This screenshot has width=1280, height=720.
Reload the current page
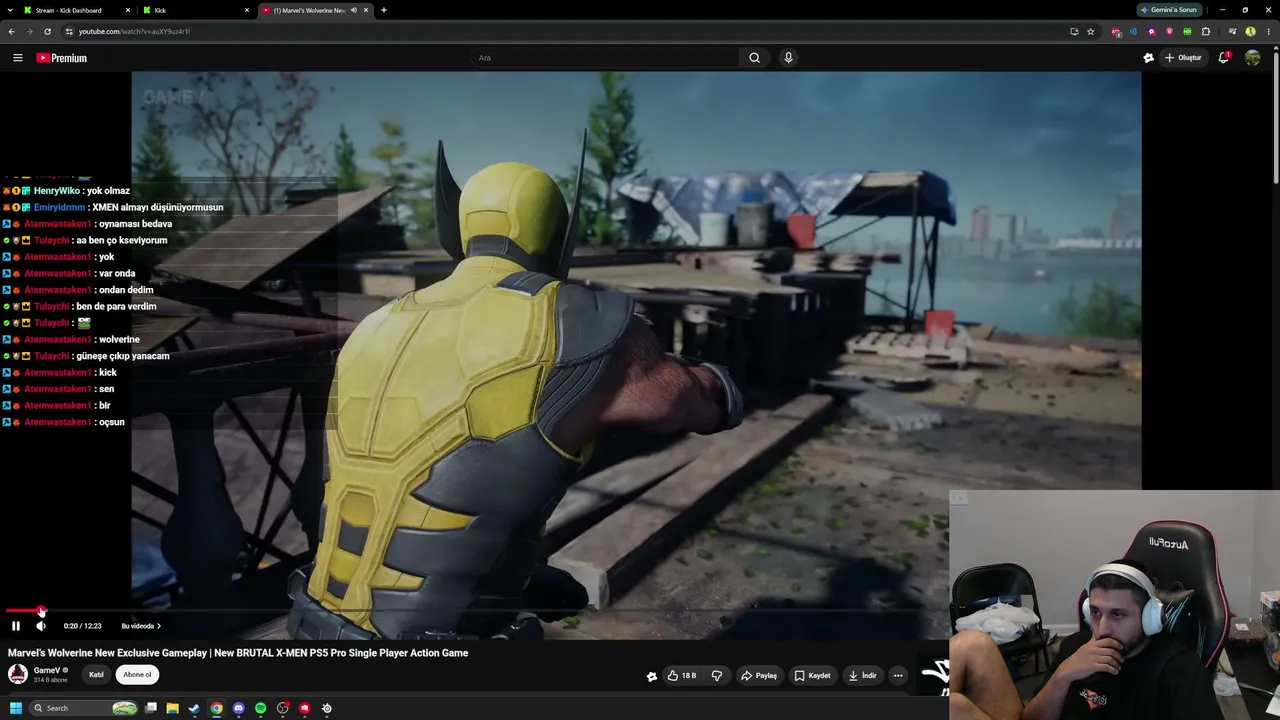point(47,31)
